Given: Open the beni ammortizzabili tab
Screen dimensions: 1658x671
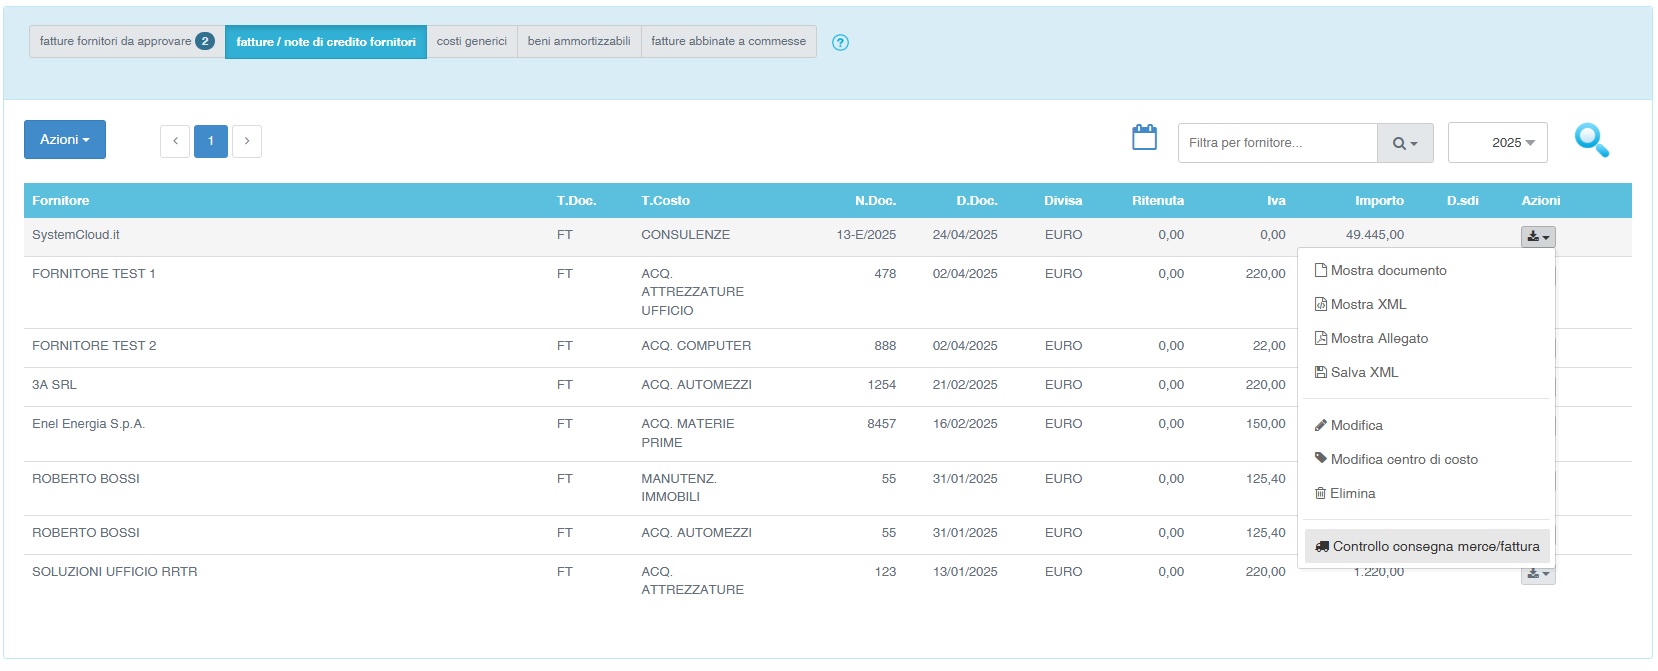Looking at the screenshot, I should coord(579,42).
